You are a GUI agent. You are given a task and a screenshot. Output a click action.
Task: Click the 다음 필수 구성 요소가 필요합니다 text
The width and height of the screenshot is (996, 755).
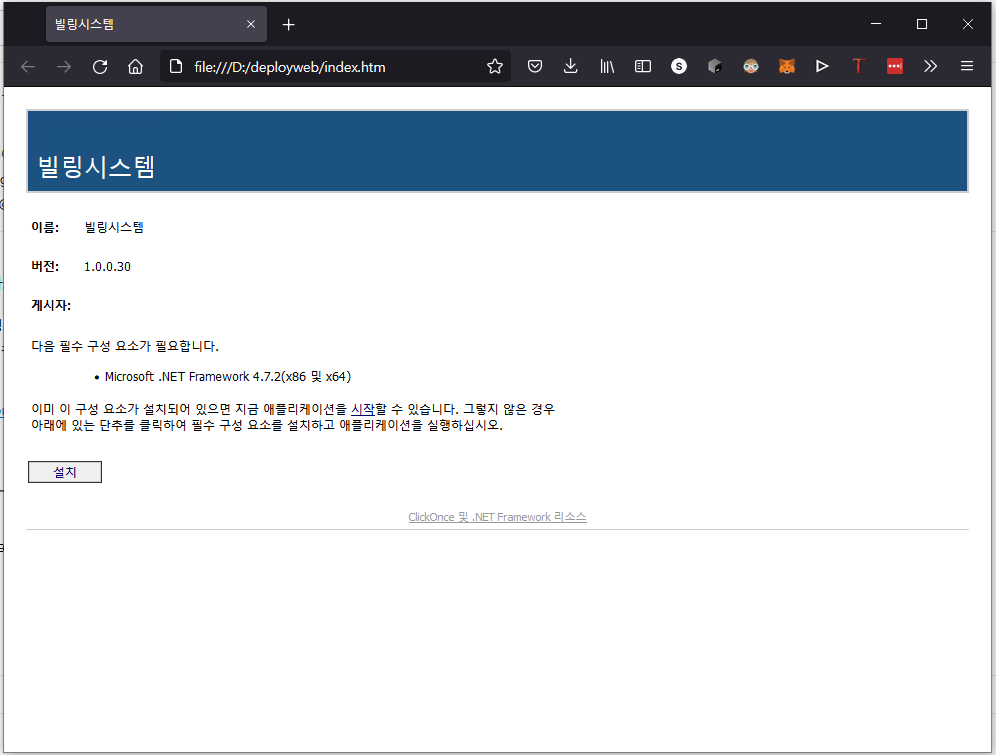[125, 346]
